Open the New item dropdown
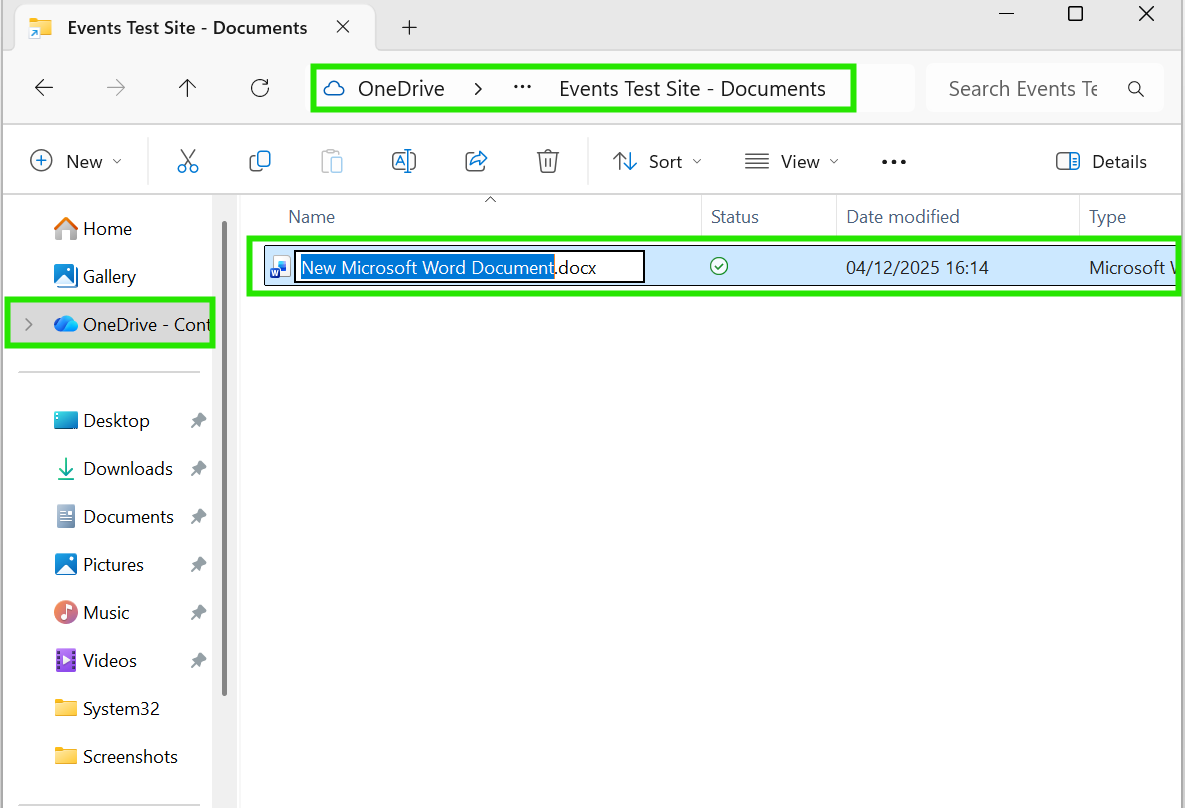Image resolution: width=1185 pixels, height=808 pixels. pyautogui.click(x=76, y=161)
